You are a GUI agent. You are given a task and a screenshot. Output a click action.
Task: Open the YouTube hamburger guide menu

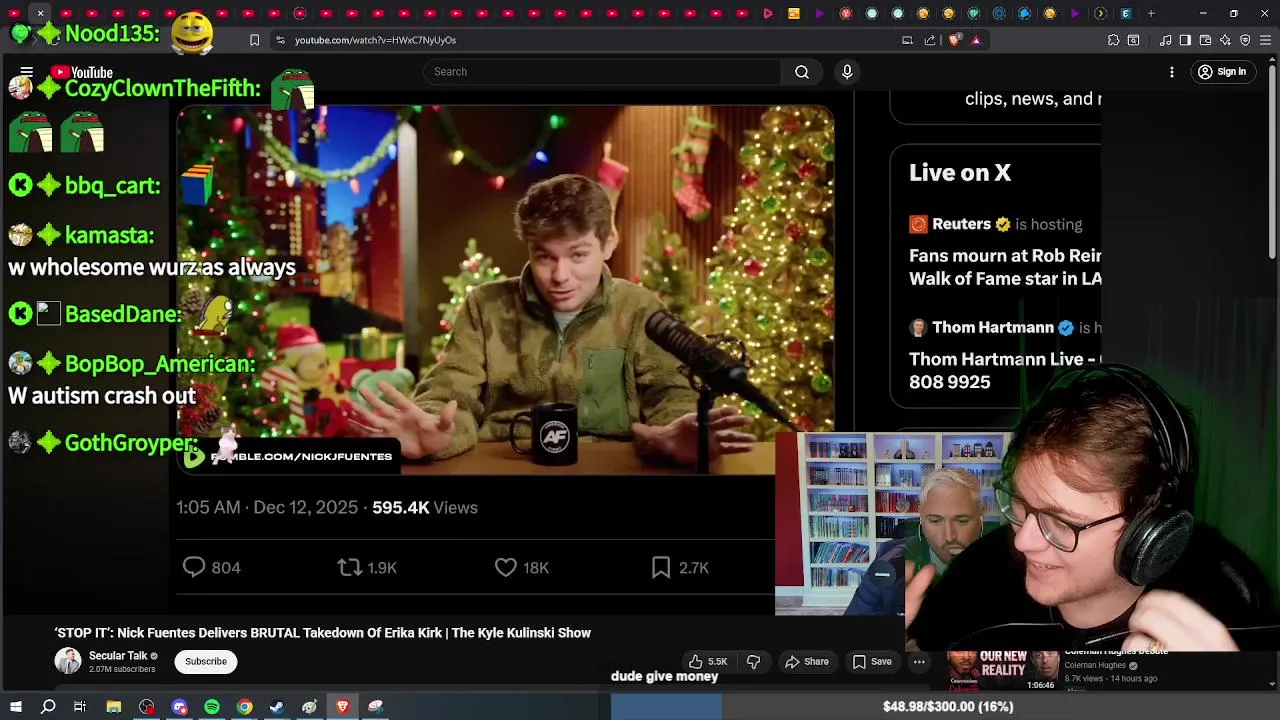point(27,72)
